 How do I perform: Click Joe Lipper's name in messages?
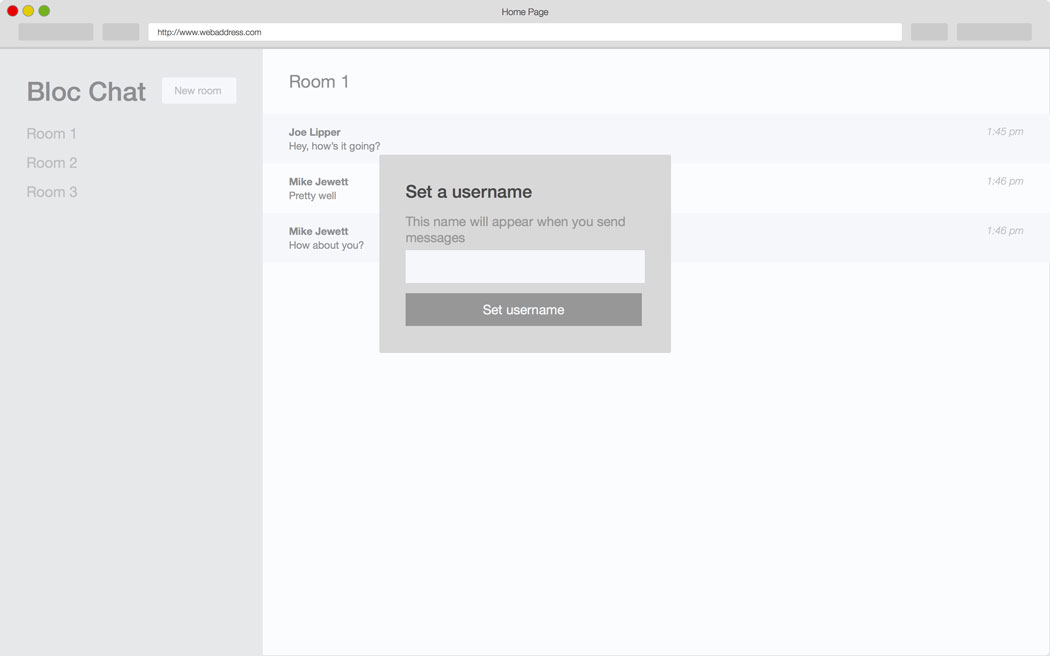(x=315, y=132)
